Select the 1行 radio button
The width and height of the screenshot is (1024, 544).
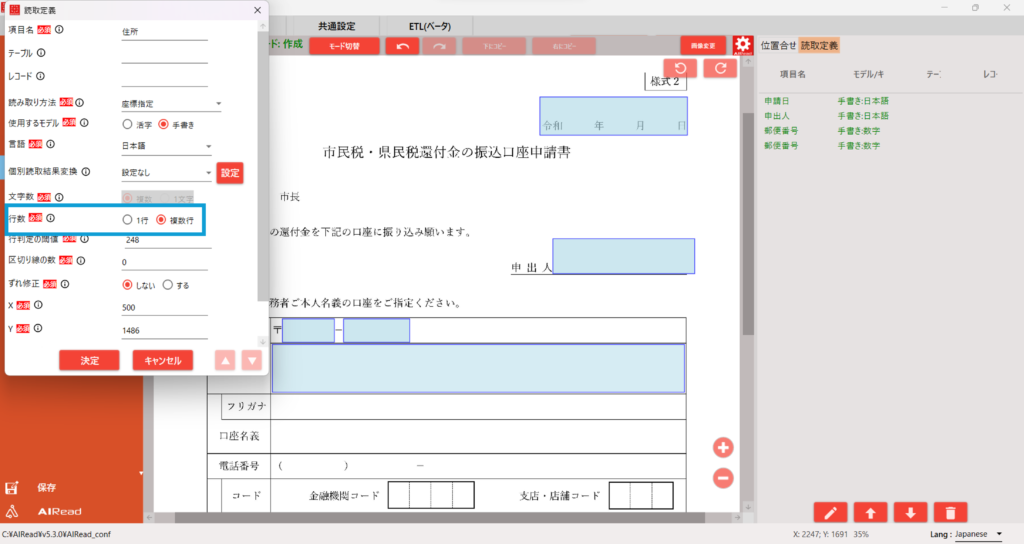pyautogui.click(x=127, y=219)
